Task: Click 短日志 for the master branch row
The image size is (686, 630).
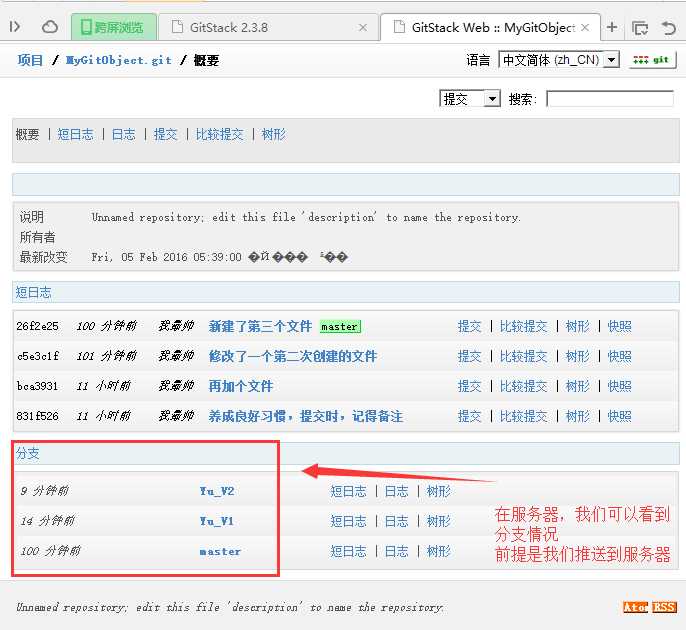Action: (348, 551)
